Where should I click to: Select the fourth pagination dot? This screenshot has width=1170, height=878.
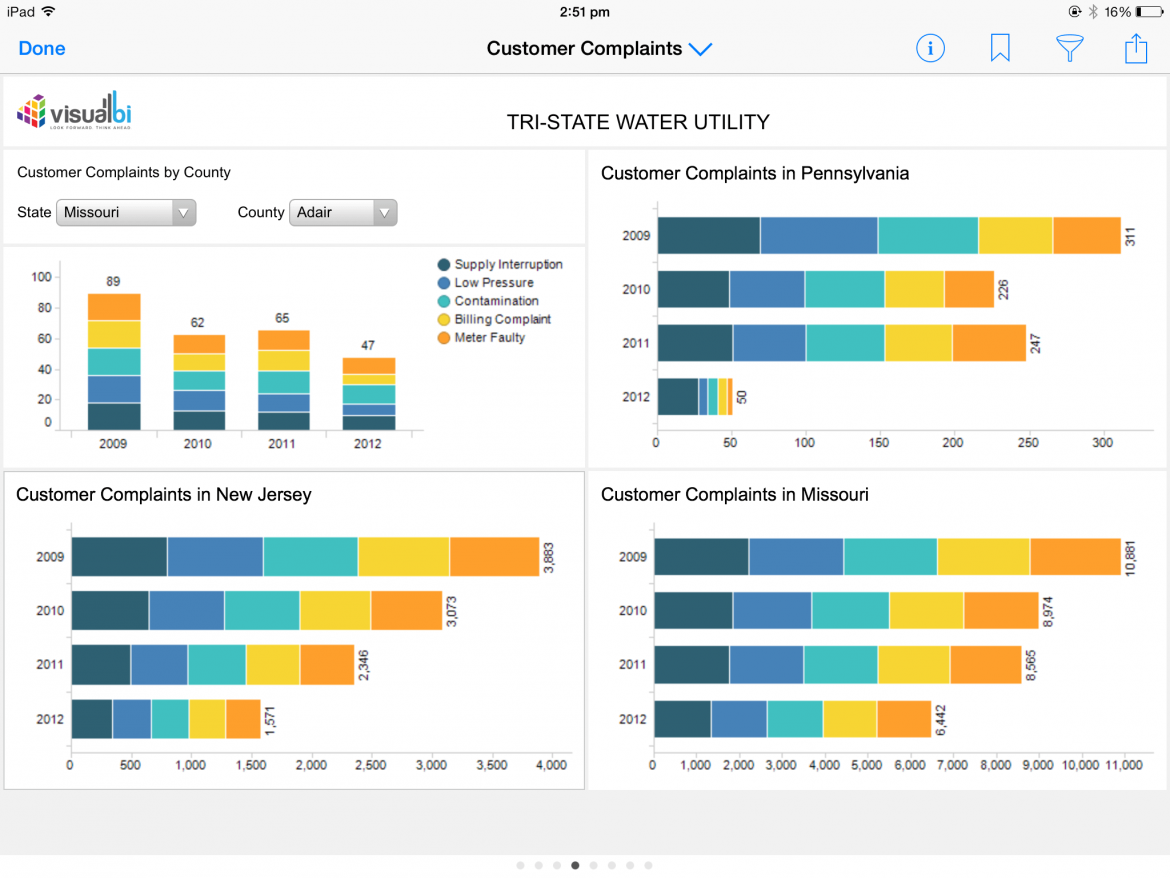click(575, 865)
